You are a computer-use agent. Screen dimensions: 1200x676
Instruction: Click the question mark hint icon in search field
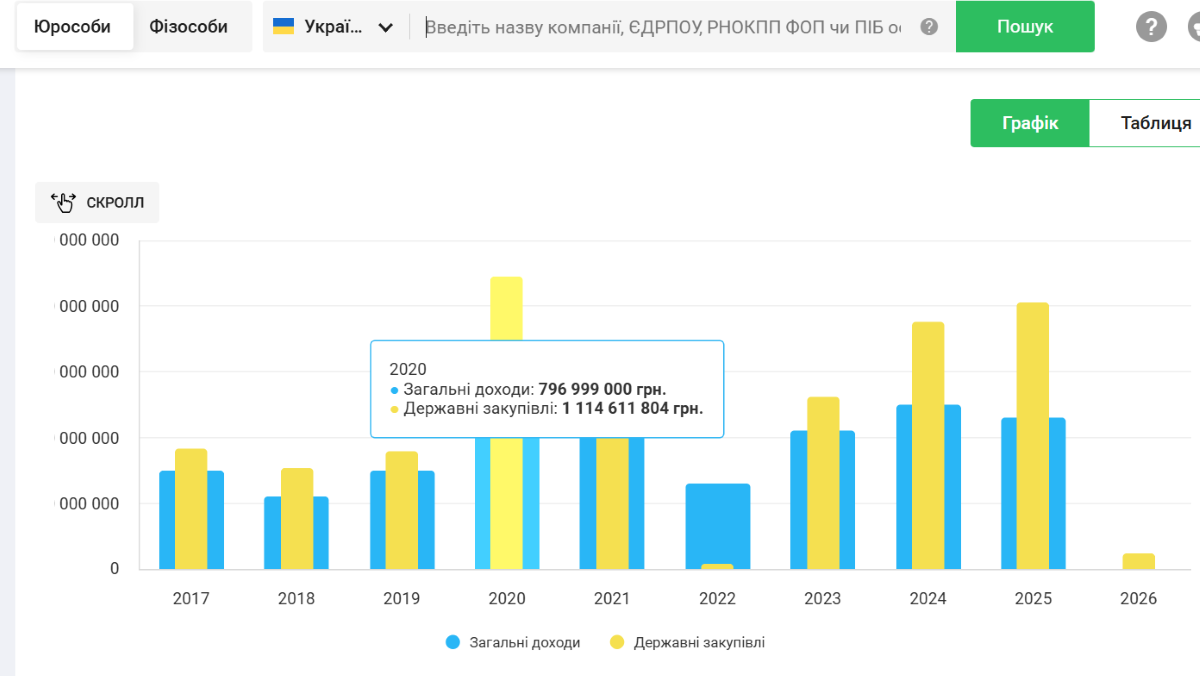[929, 27]
